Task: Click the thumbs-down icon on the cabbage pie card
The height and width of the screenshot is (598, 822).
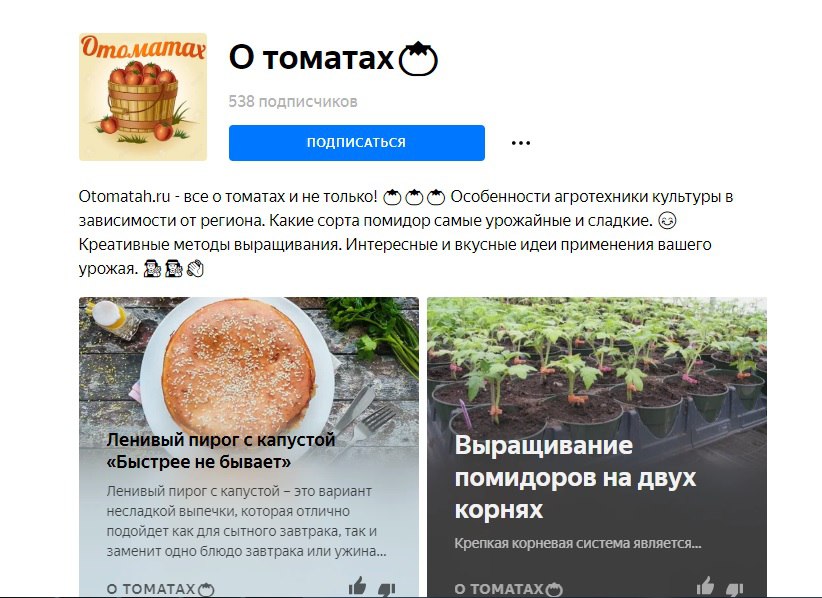Action: [x=386, y=589]
